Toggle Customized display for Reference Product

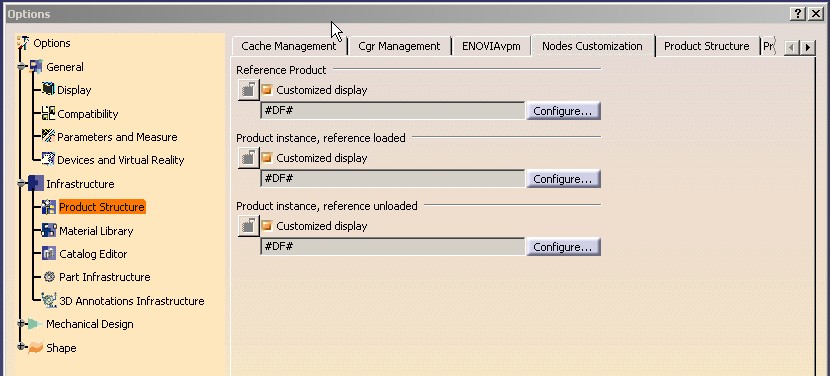pos(267,90)
